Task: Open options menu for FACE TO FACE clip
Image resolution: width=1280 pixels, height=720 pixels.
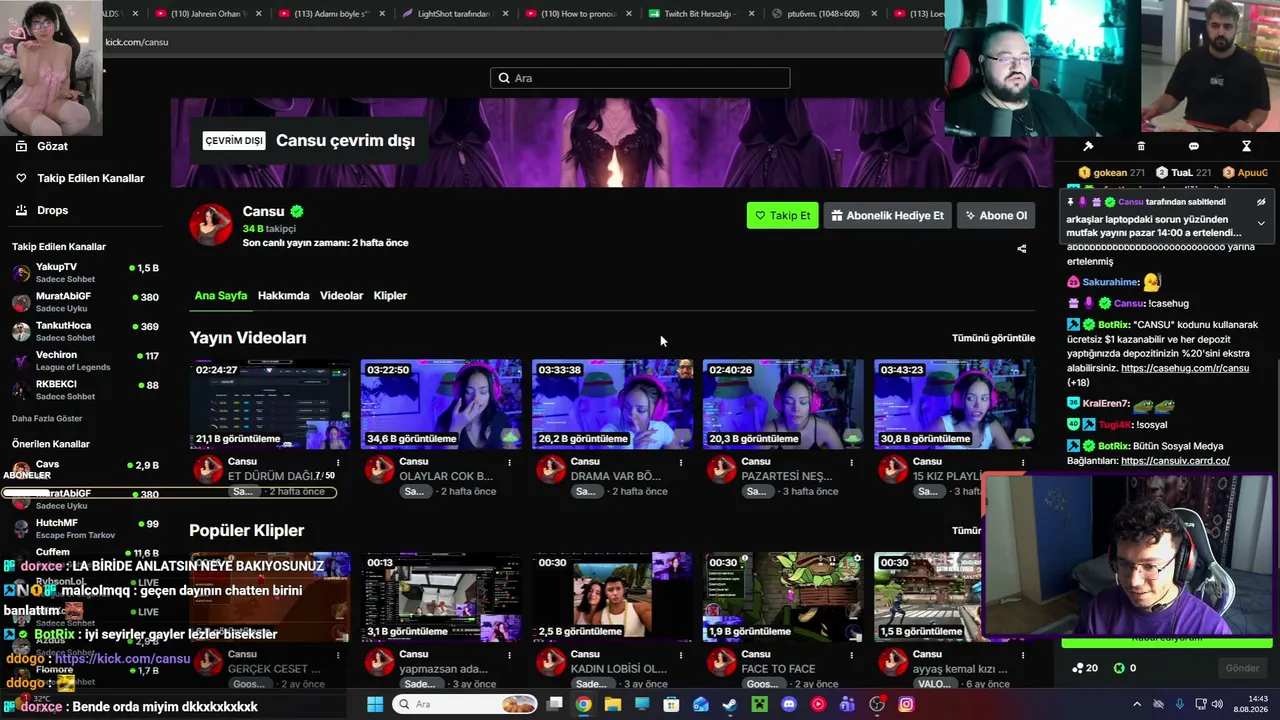Action: click(x=851, y=655)
